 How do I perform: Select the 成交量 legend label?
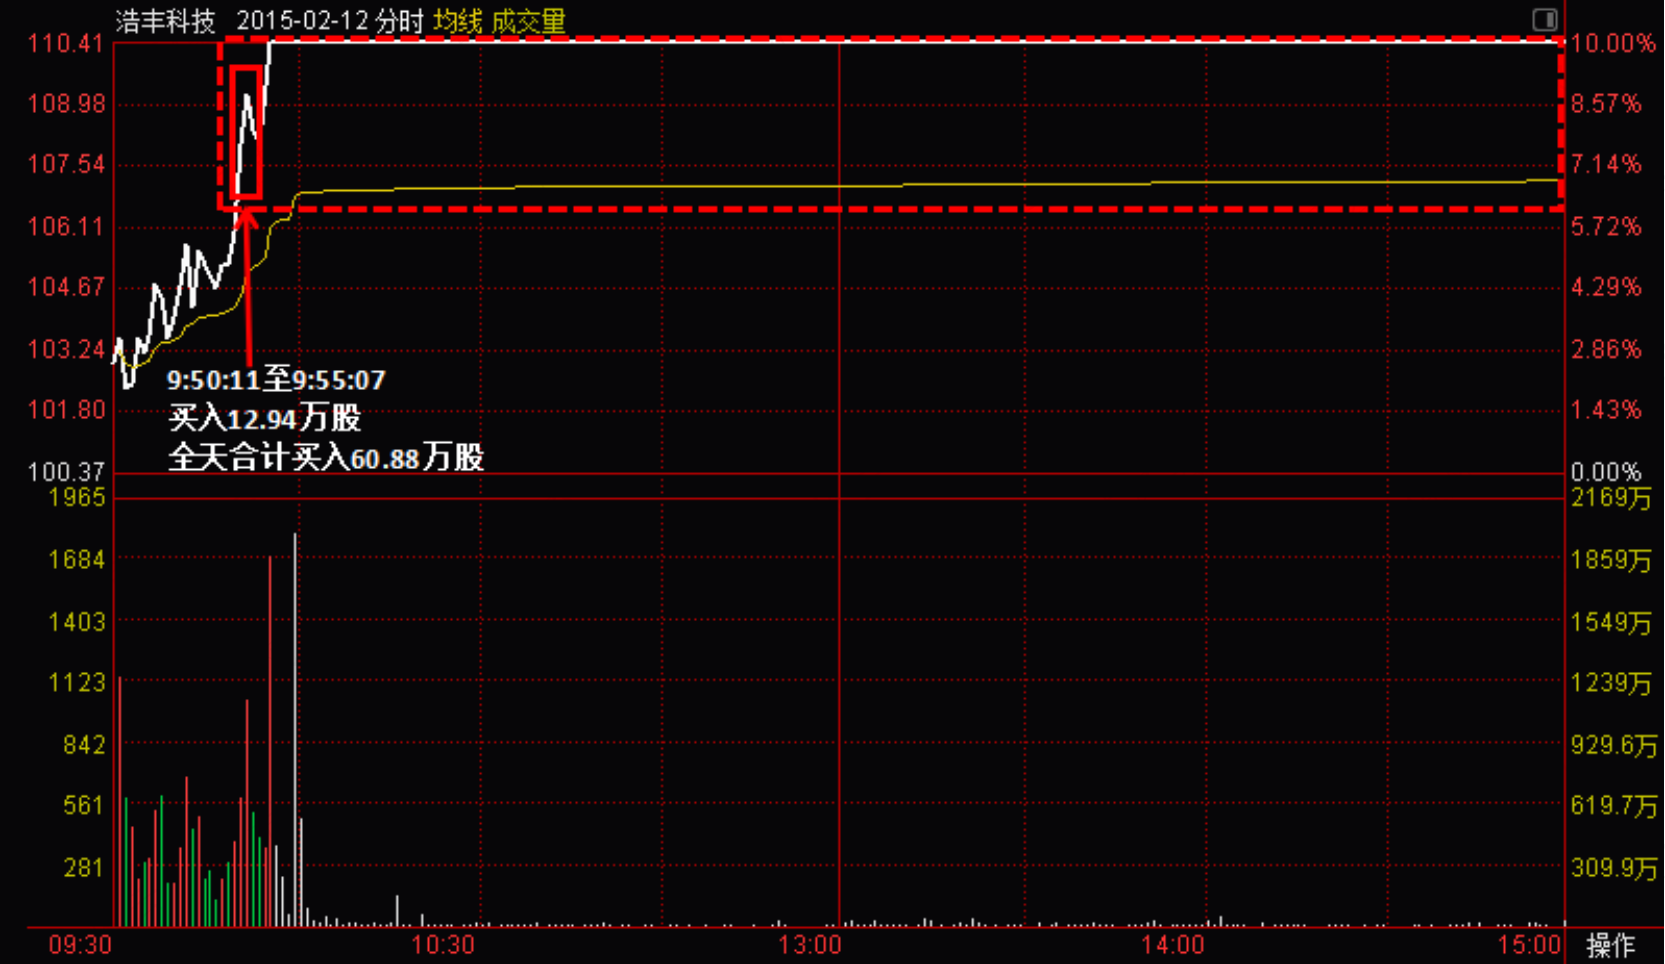coord(528,21)
